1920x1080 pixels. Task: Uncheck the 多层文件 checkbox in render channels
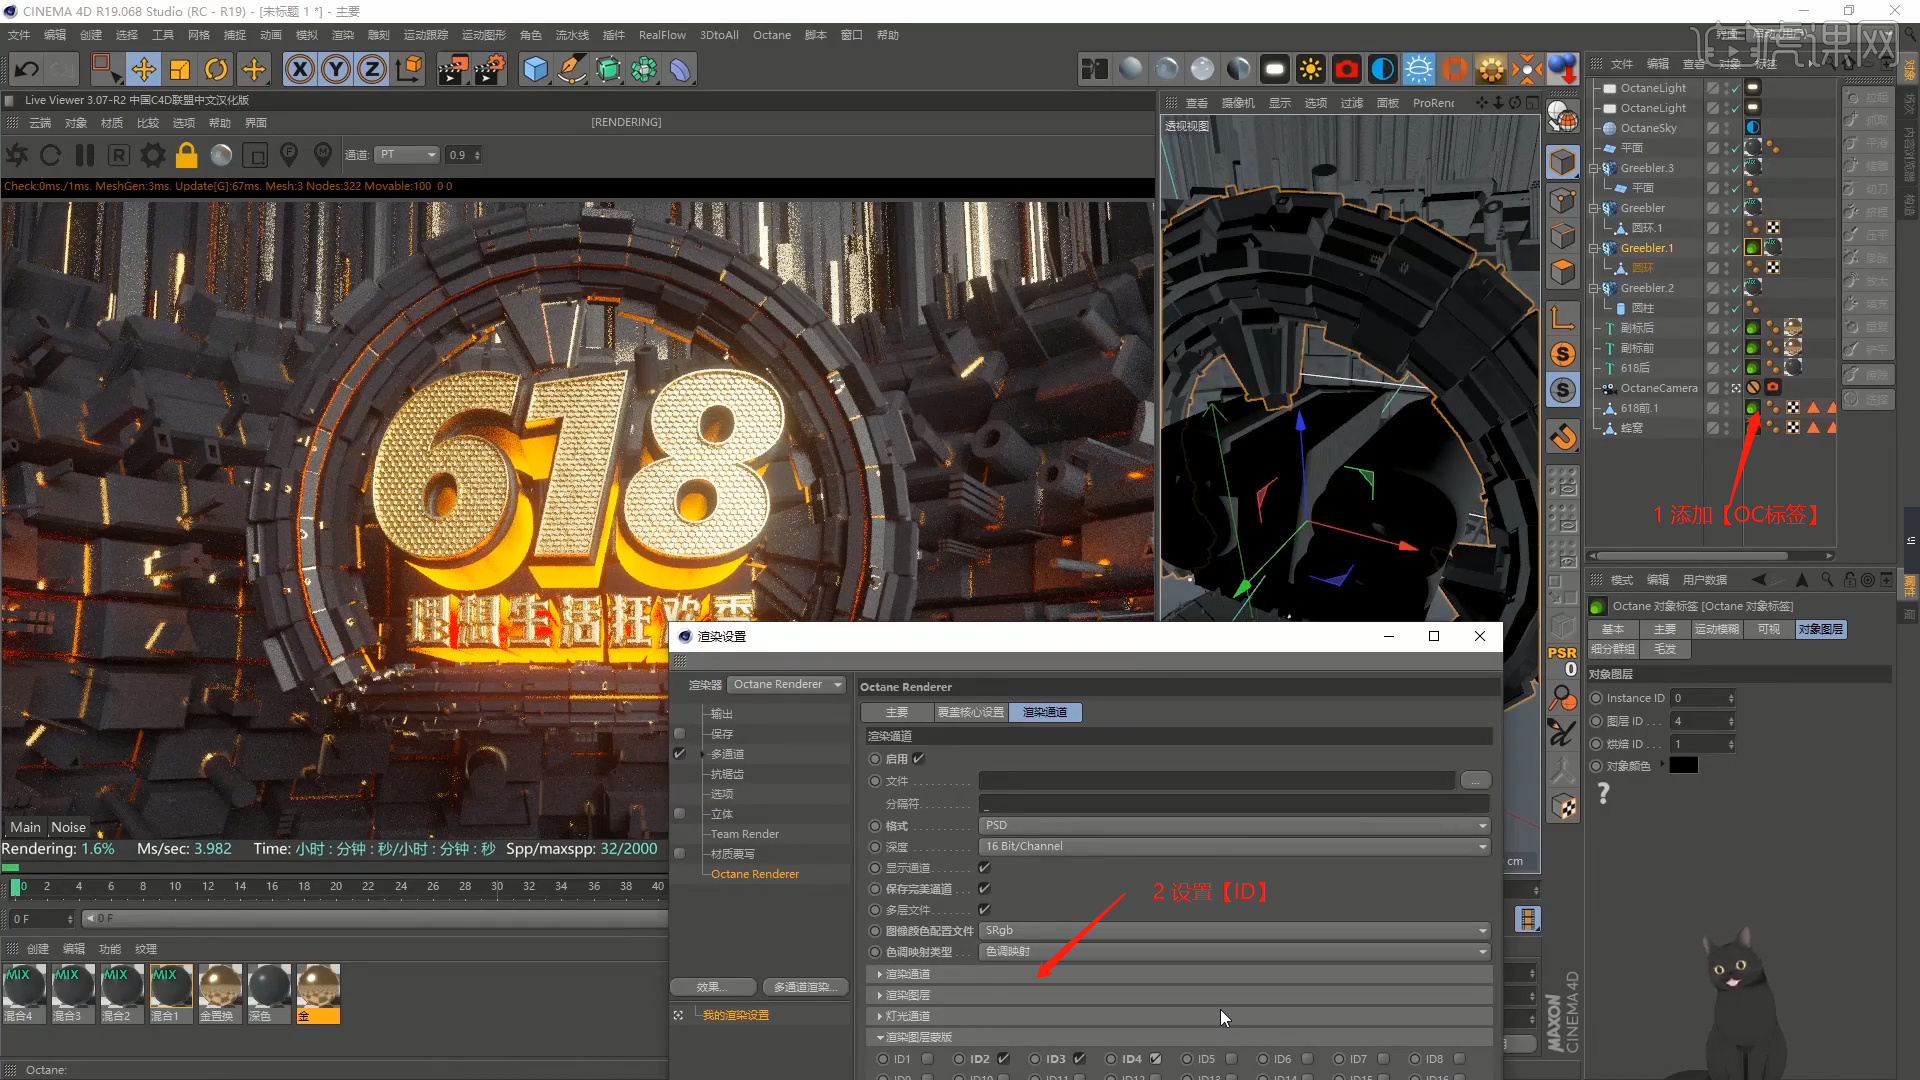(x=984, y=910)
